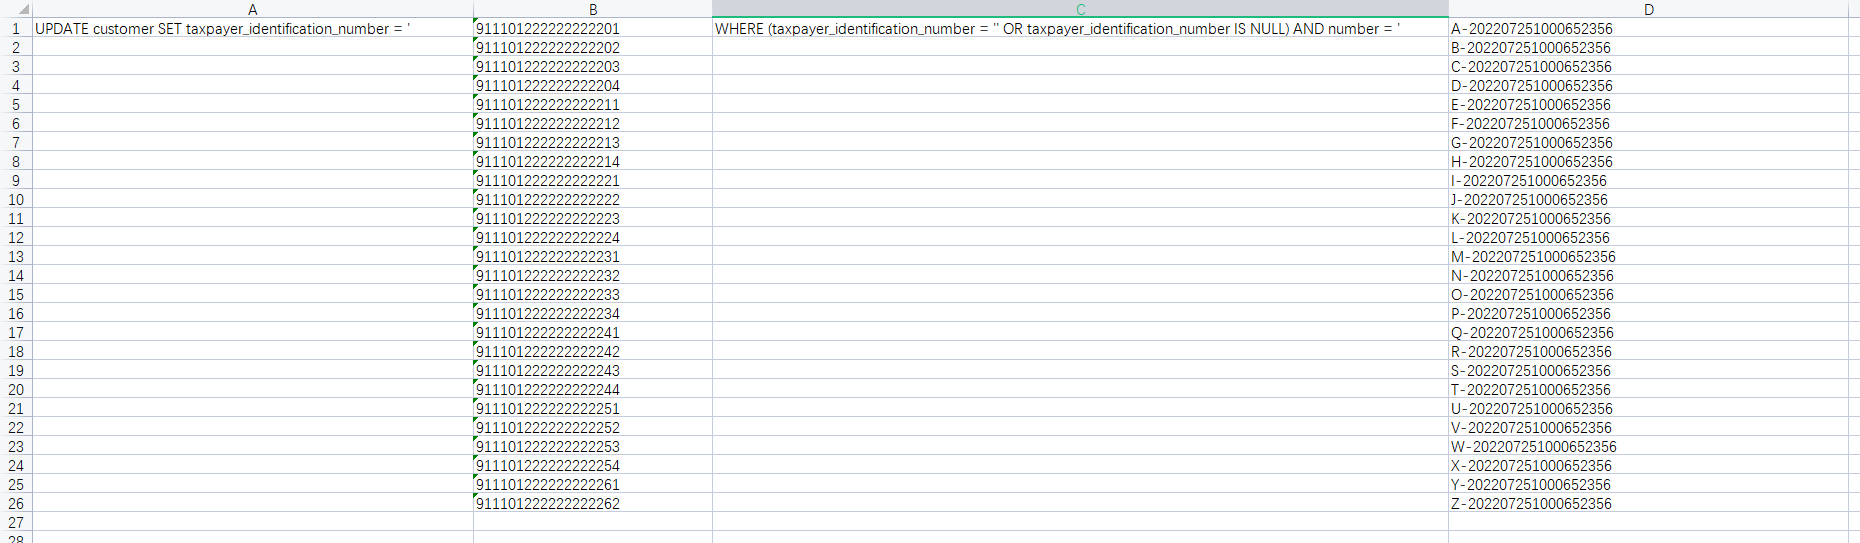Click cell S-202207251000652356

tap(1649, 370)
